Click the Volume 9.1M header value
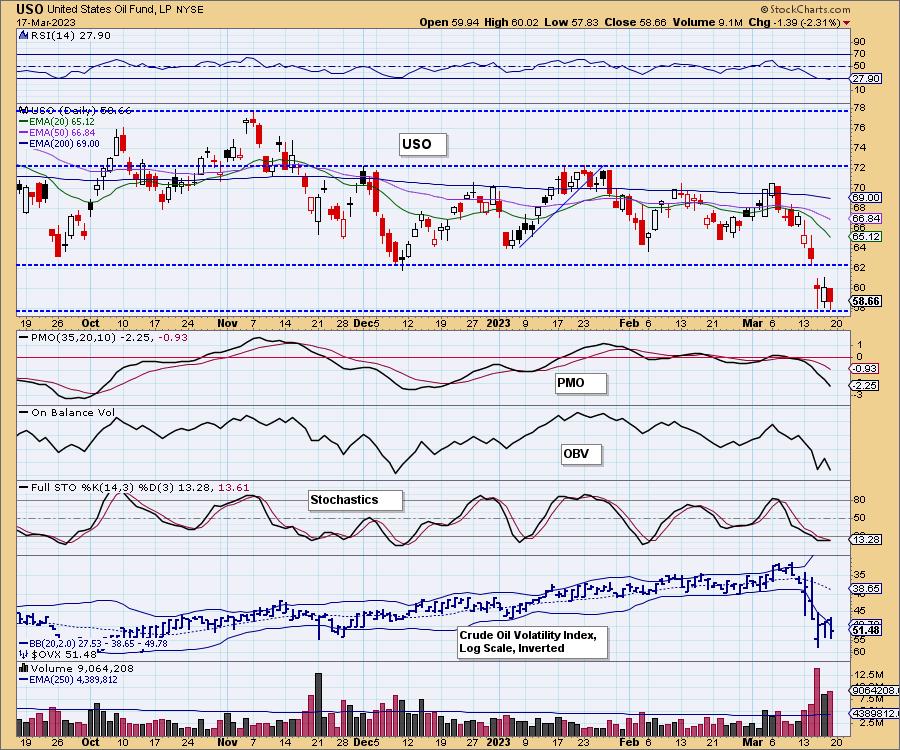Viewport: 900px width, 750px height. click(708, 22)
